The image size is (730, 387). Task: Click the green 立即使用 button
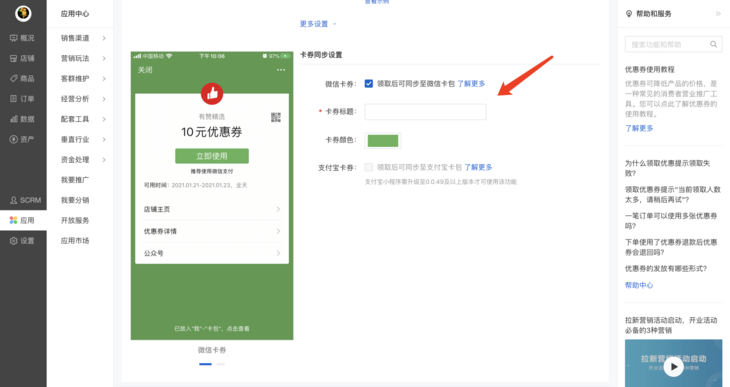(212, 156)
